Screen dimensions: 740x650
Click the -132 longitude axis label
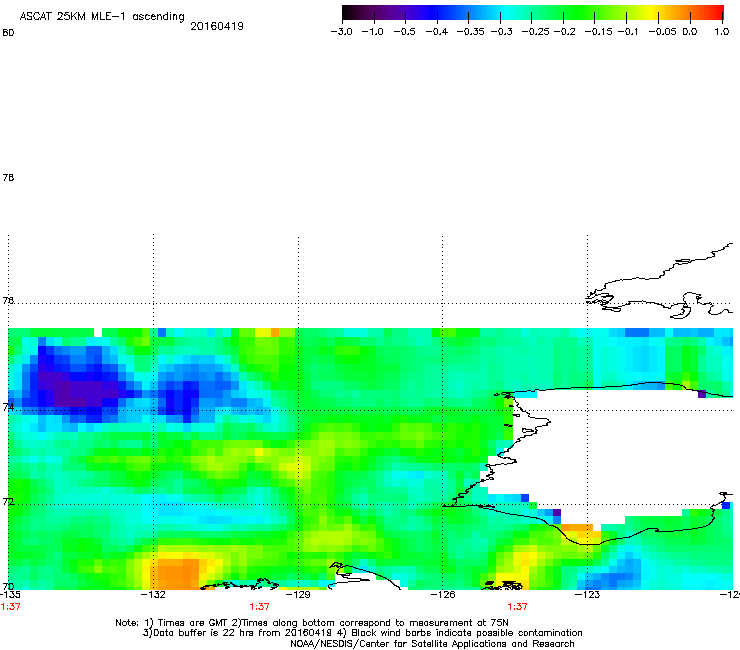153,595
